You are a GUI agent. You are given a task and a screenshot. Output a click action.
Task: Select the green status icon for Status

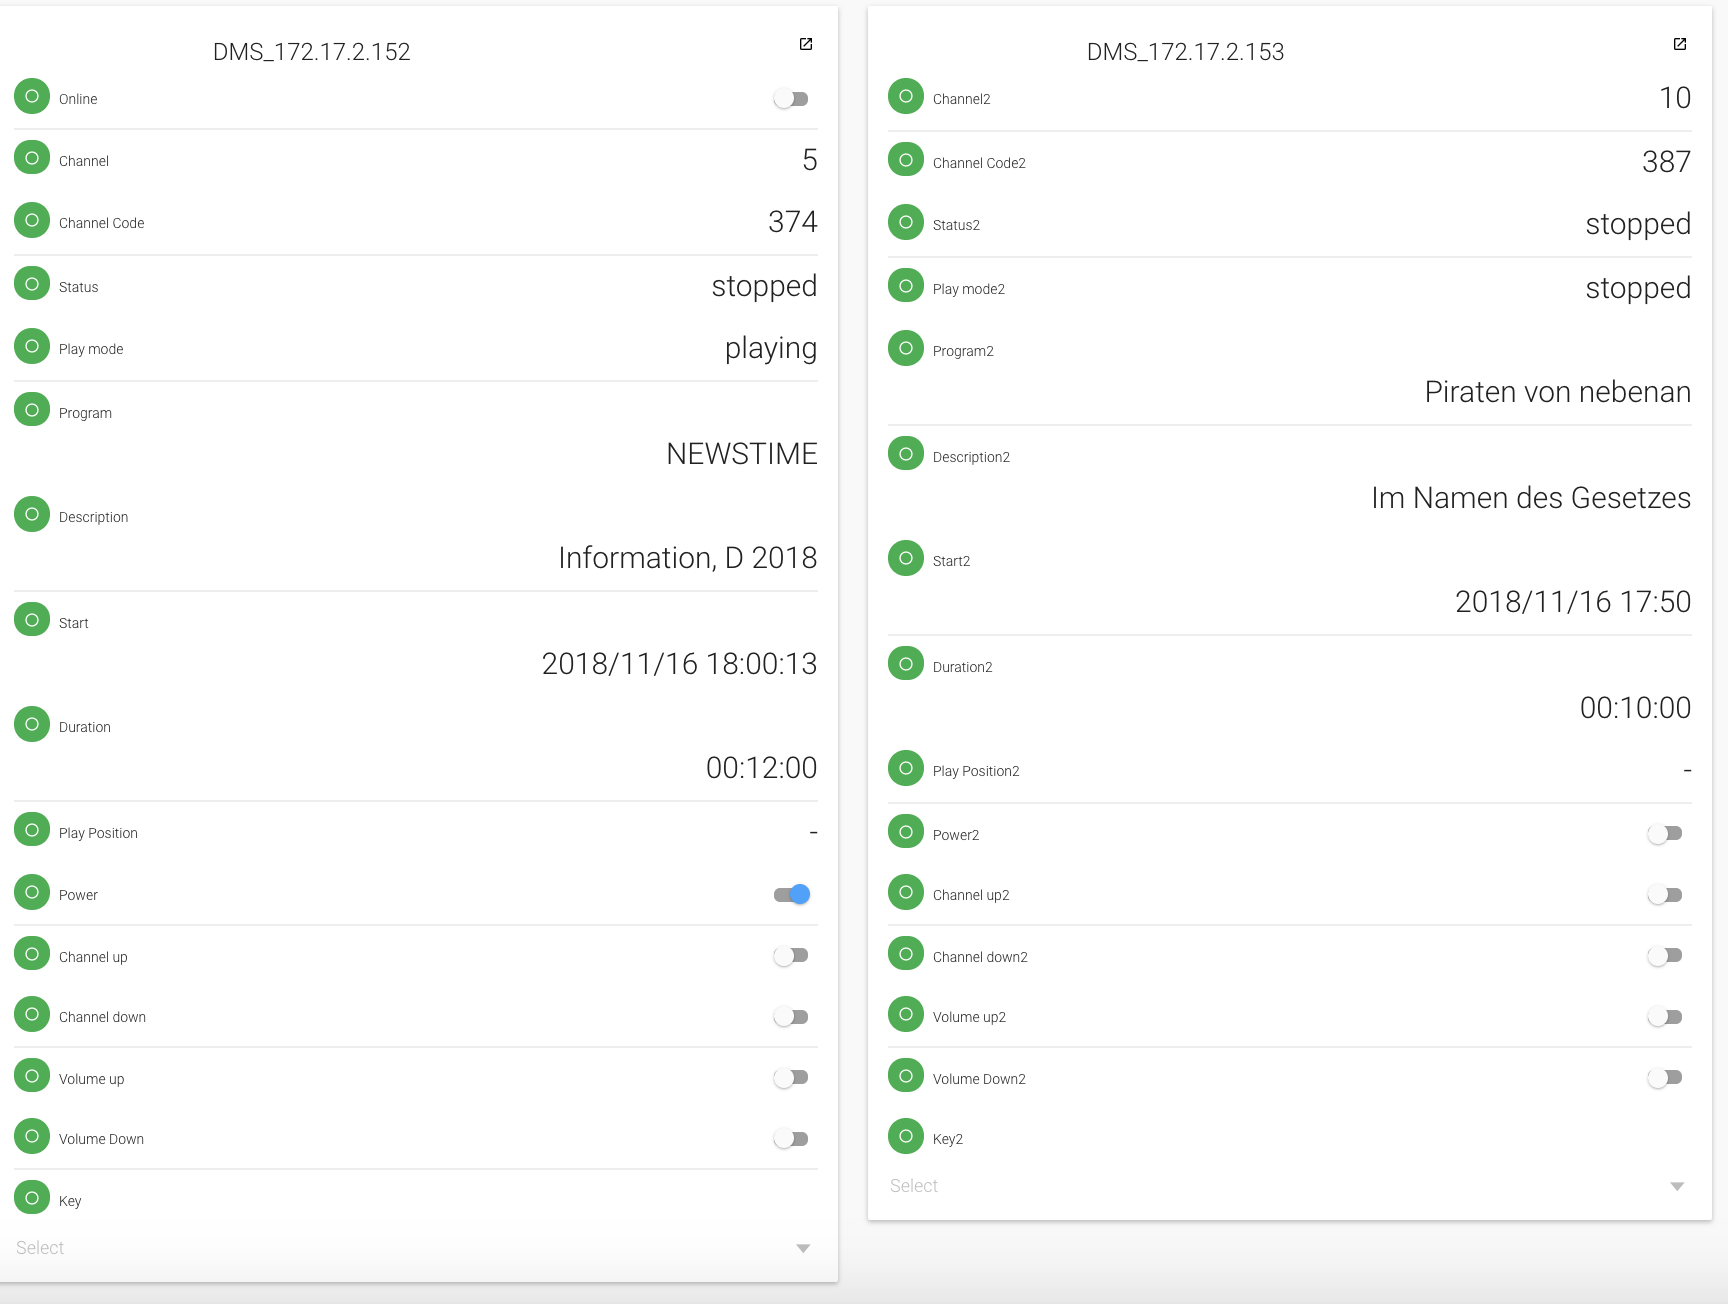[x=32, y=285]
